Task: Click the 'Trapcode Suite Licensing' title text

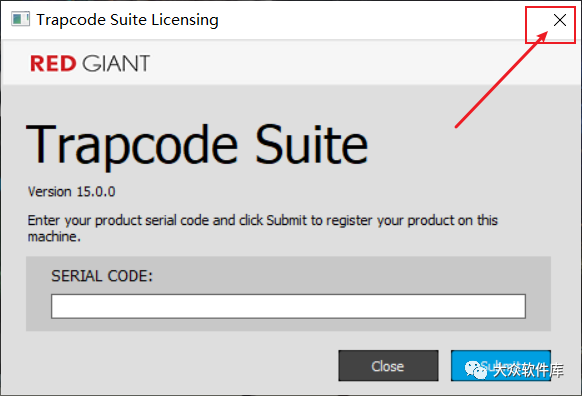Action: pyautogui.click(x=127, y=20)
